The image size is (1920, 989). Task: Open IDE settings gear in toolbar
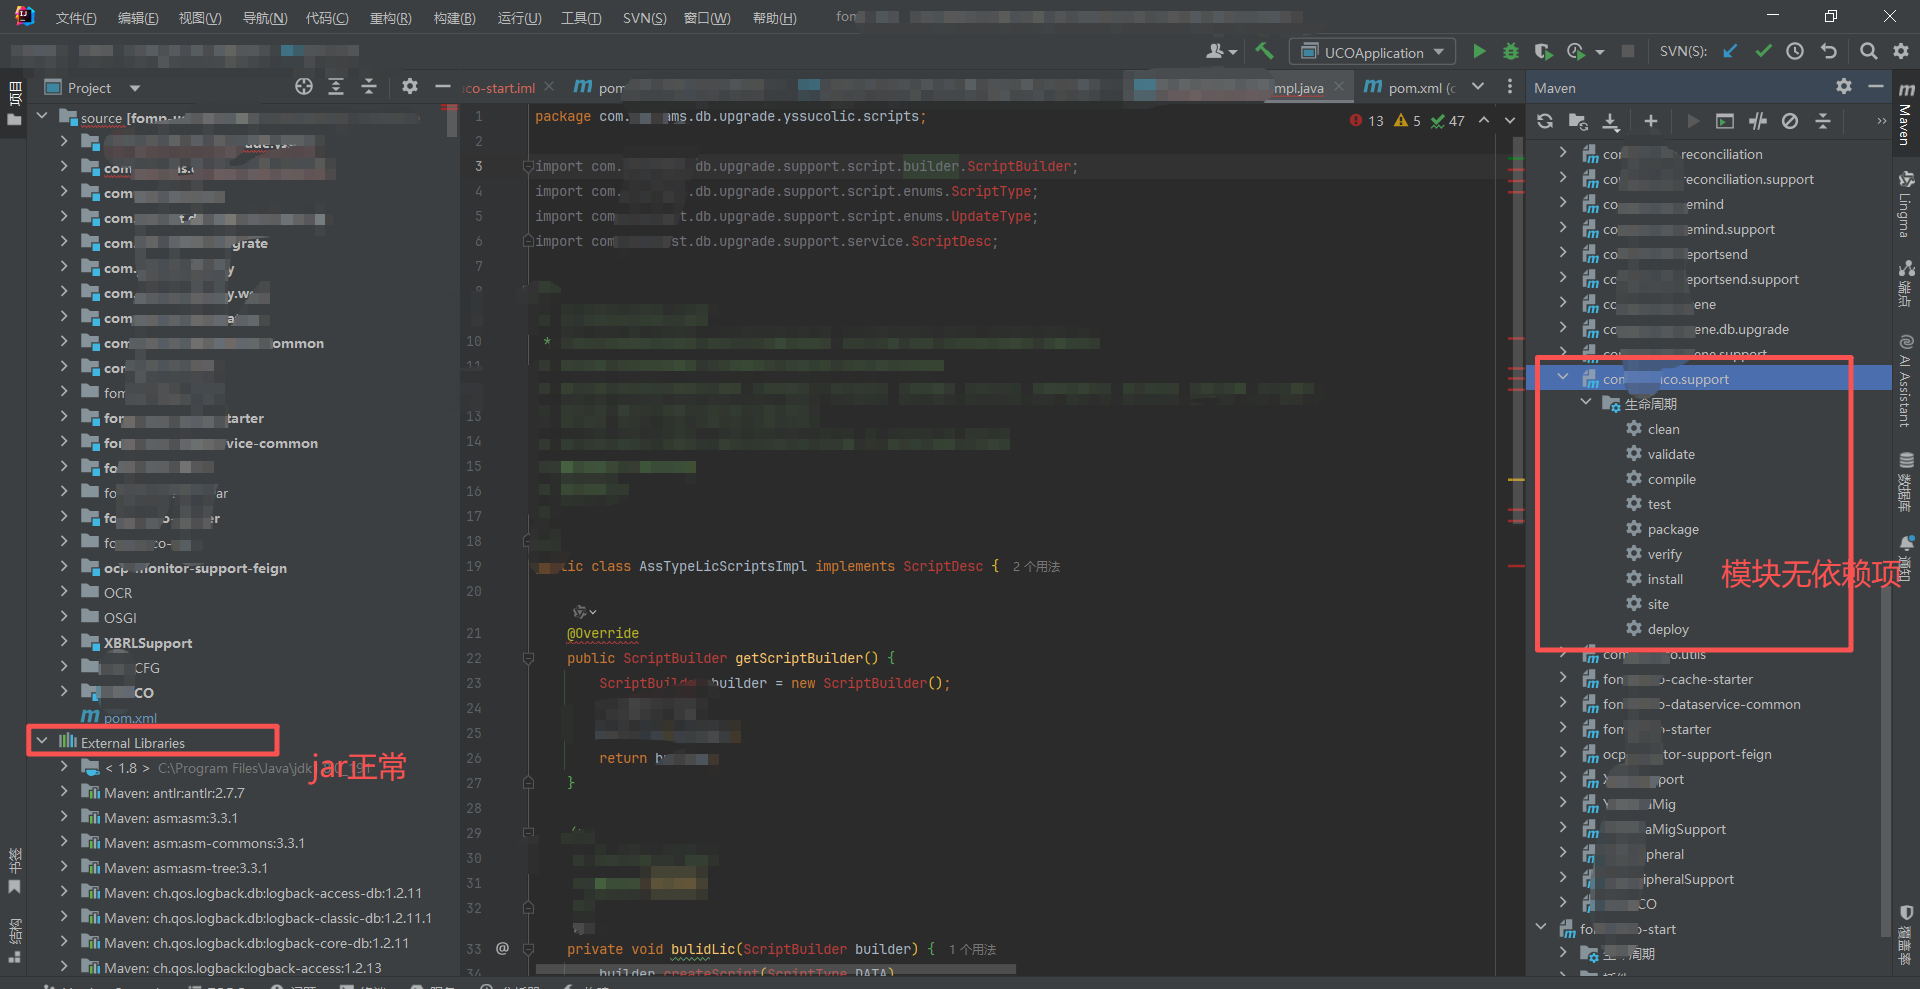click(1900, 51)
